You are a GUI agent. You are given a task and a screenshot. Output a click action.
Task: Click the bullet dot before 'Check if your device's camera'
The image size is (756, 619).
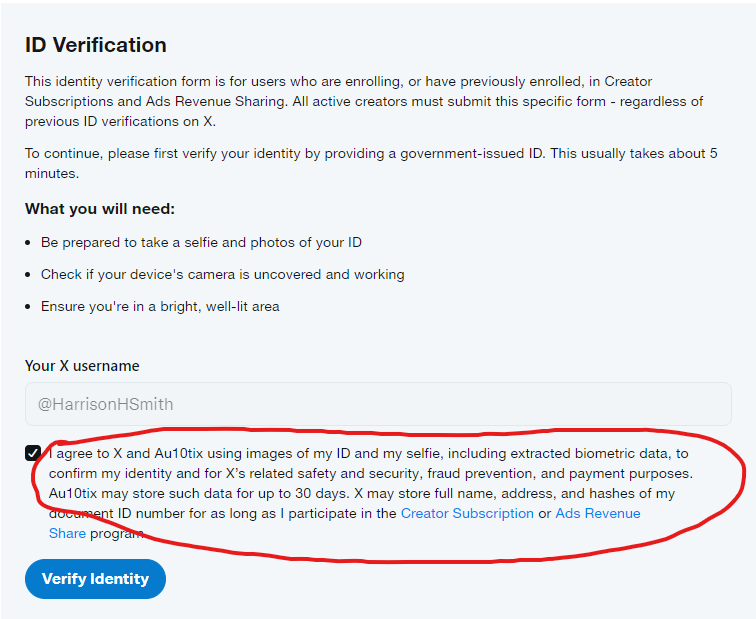pyautogui.click(x=30, y=274)
